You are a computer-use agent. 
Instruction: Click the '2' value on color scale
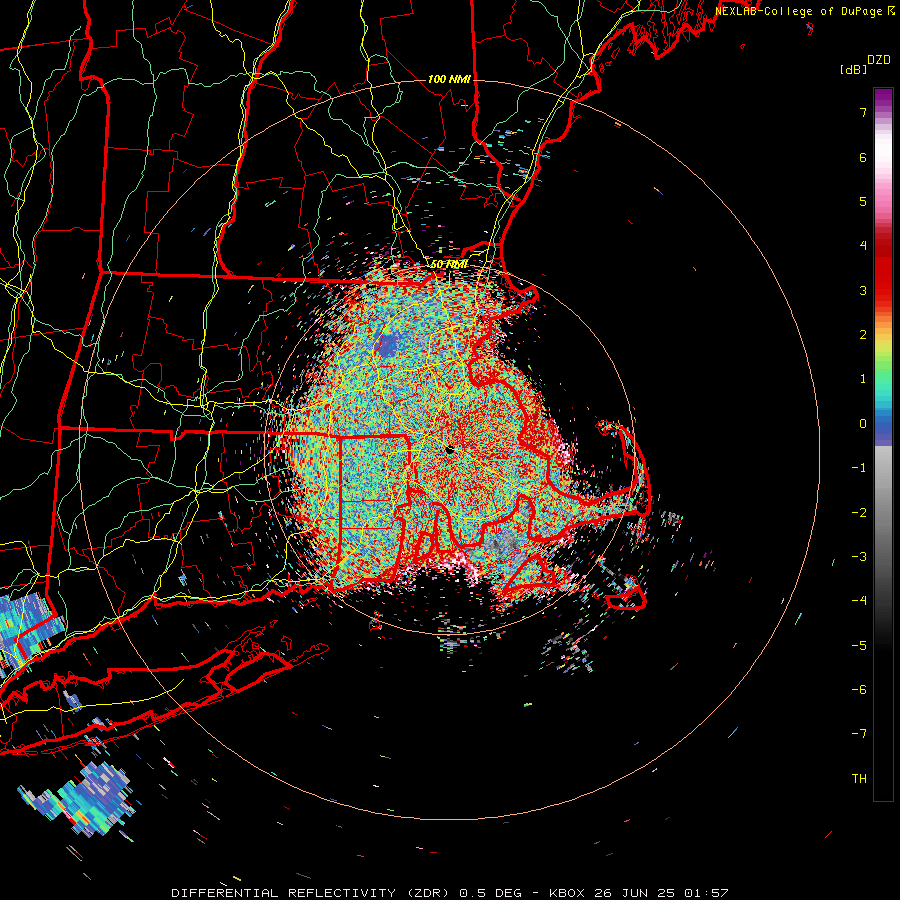[x=863, y=335]
